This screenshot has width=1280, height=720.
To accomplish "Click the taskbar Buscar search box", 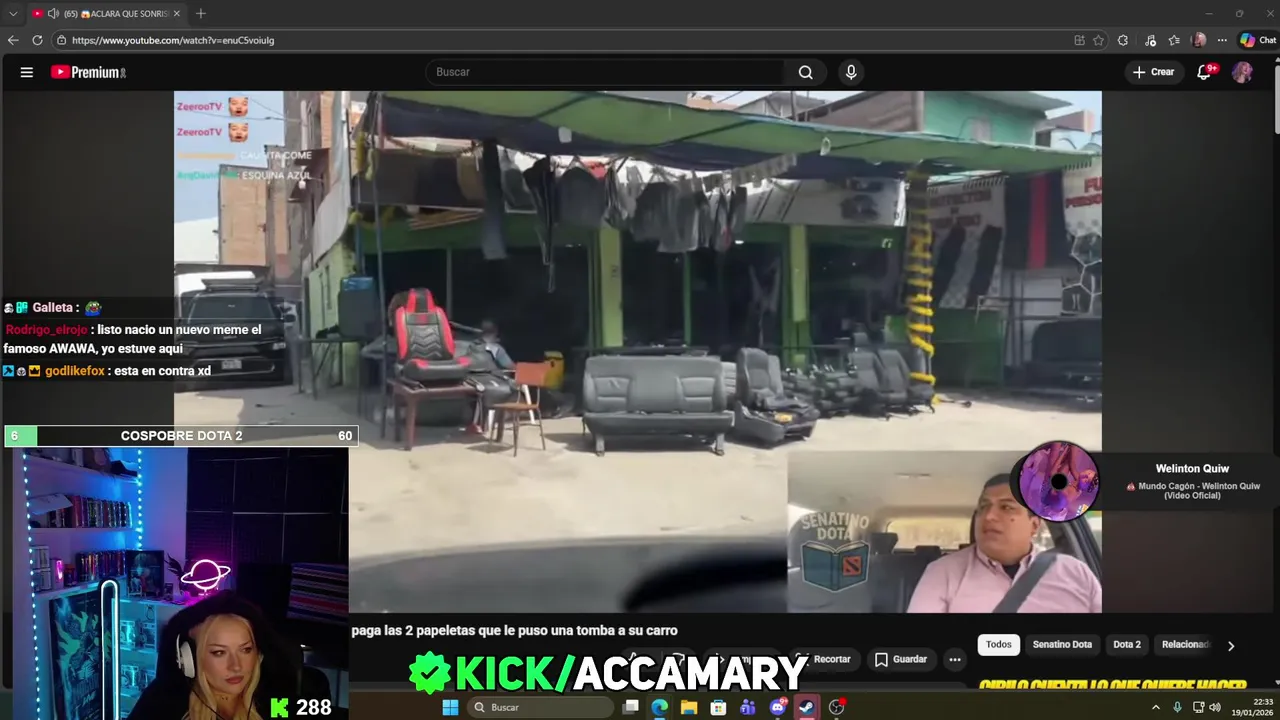I will click(540, 707).
